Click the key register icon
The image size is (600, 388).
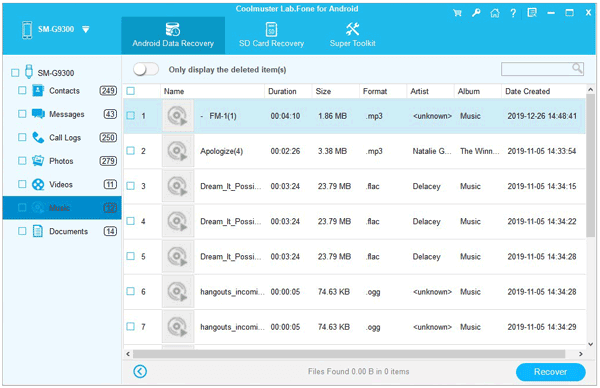[x=476, y=13]
